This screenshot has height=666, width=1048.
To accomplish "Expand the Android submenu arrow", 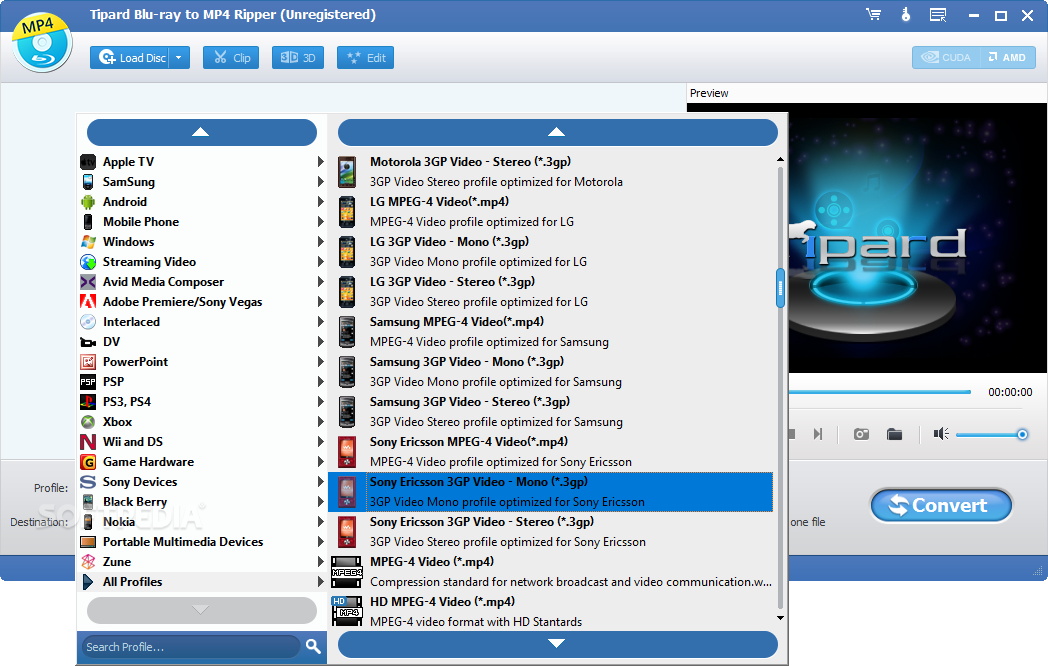I will [320, 202].
